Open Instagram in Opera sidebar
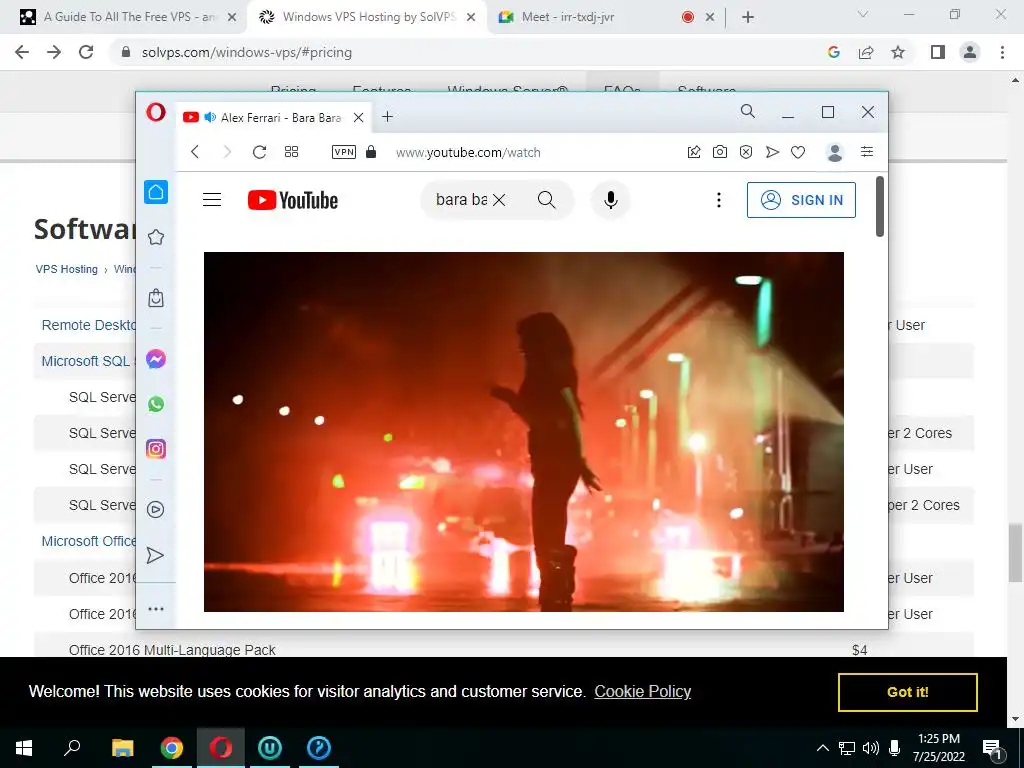 pyautogui.click(x=156, y=449)
